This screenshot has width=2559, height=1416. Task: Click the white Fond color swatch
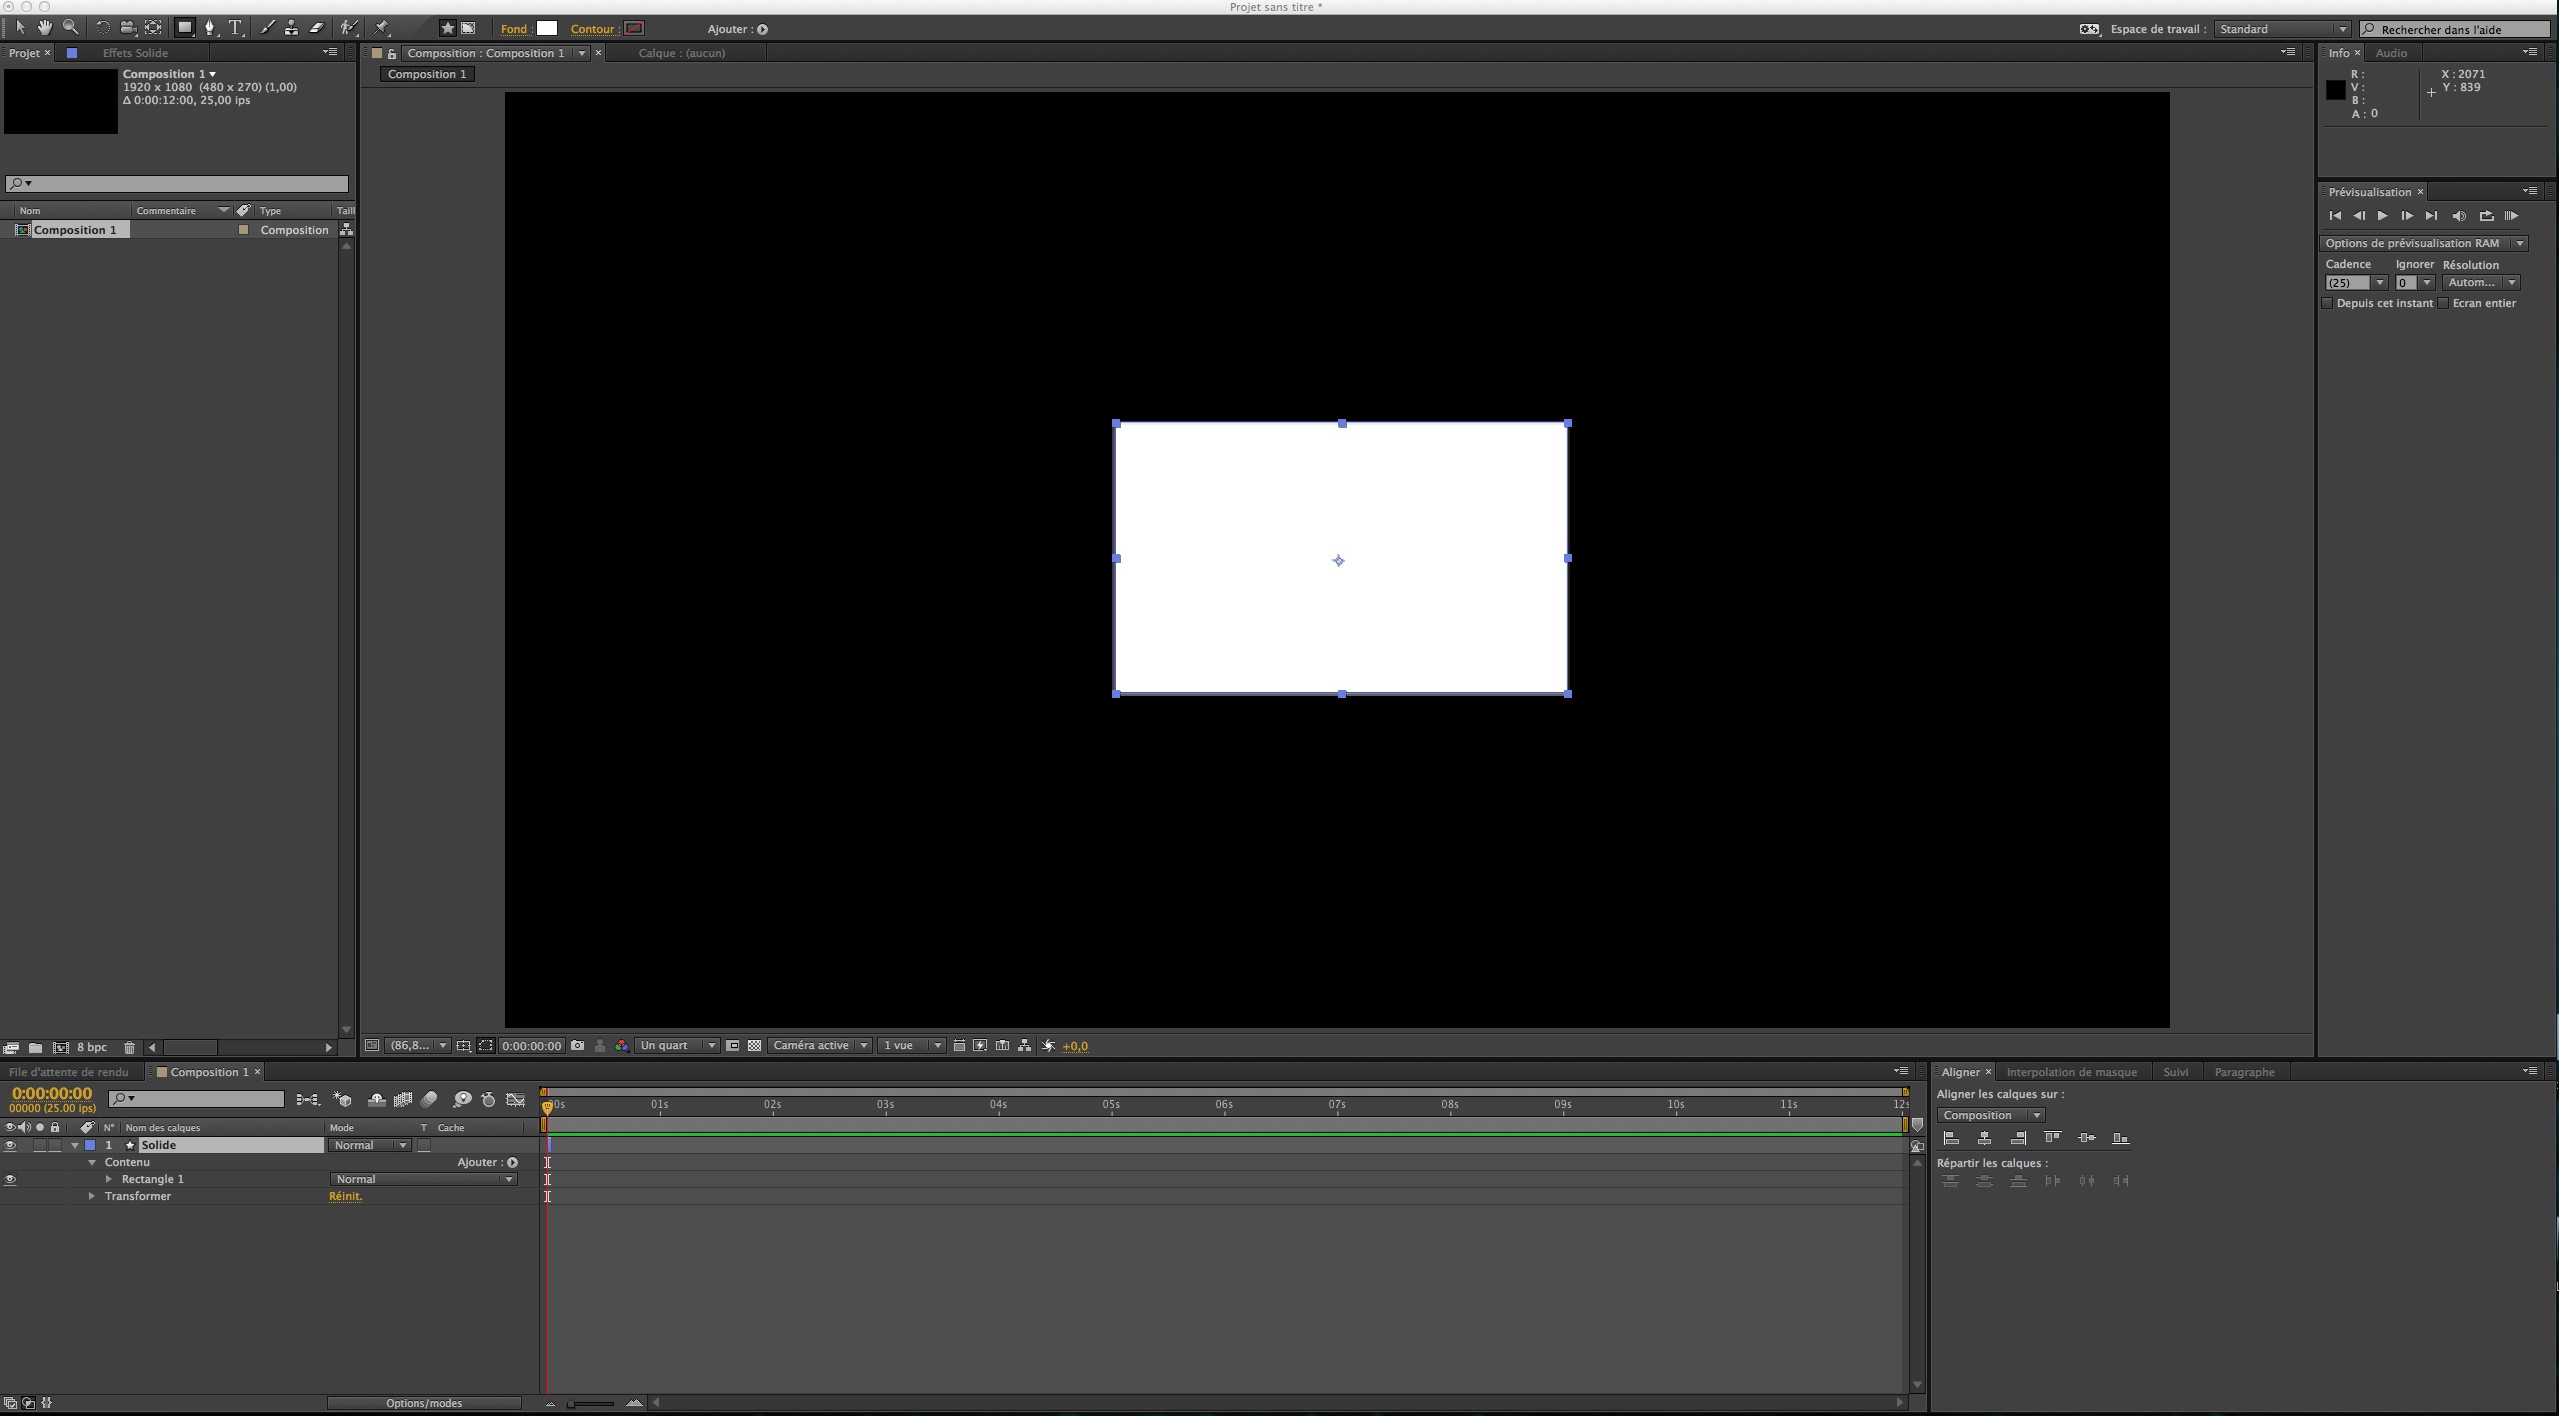tap(546, 28)
